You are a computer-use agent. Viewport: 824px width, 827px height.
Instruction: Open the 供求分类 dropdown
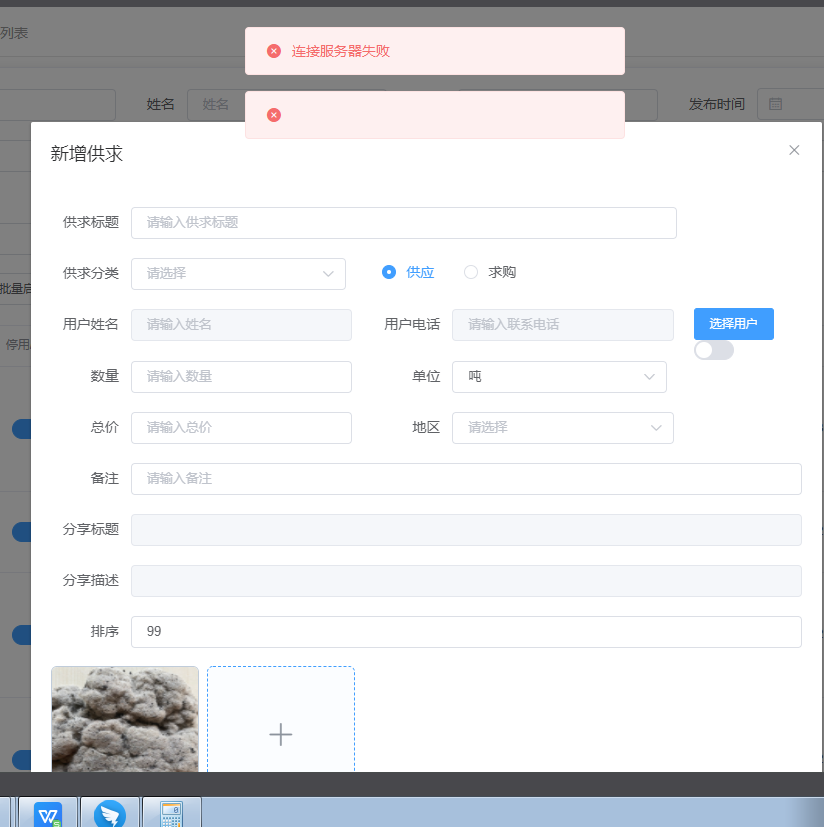click(x=238, y=274)
